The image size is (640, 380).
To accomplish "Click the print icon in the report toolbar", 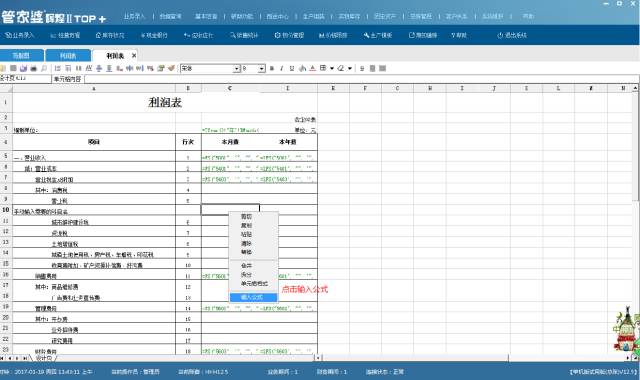I will 33,68.
